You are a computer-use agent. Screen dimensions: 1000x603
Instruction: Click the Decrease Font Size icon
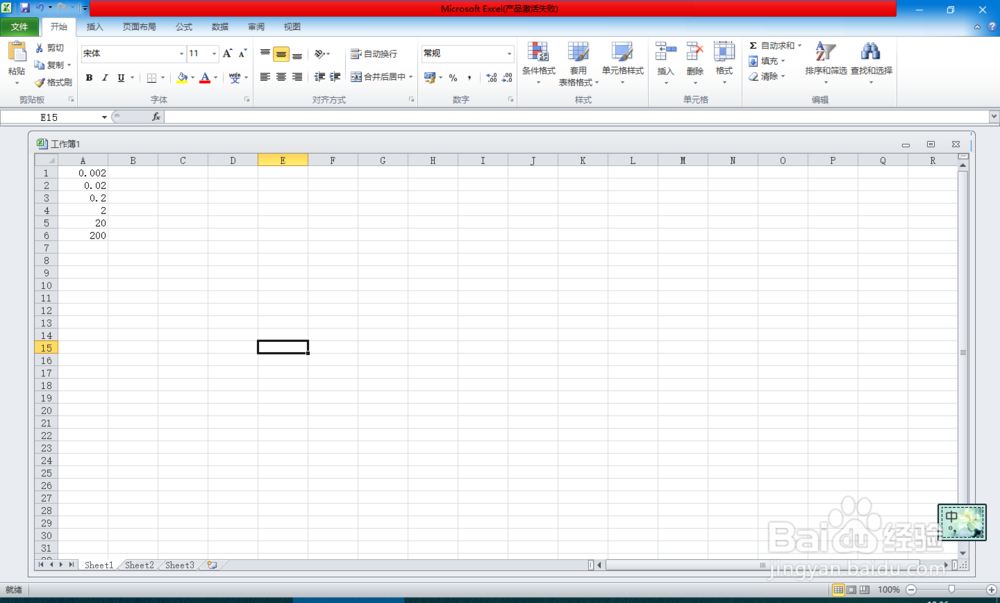pos(242,54)
